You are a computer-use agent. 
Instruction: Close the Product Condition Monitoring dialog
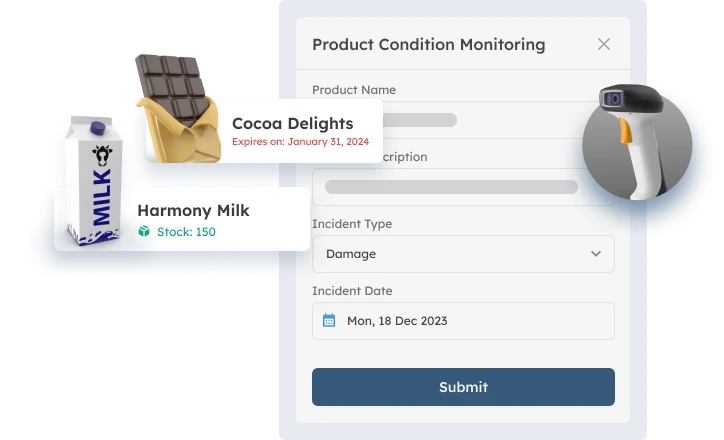[603, 44]
